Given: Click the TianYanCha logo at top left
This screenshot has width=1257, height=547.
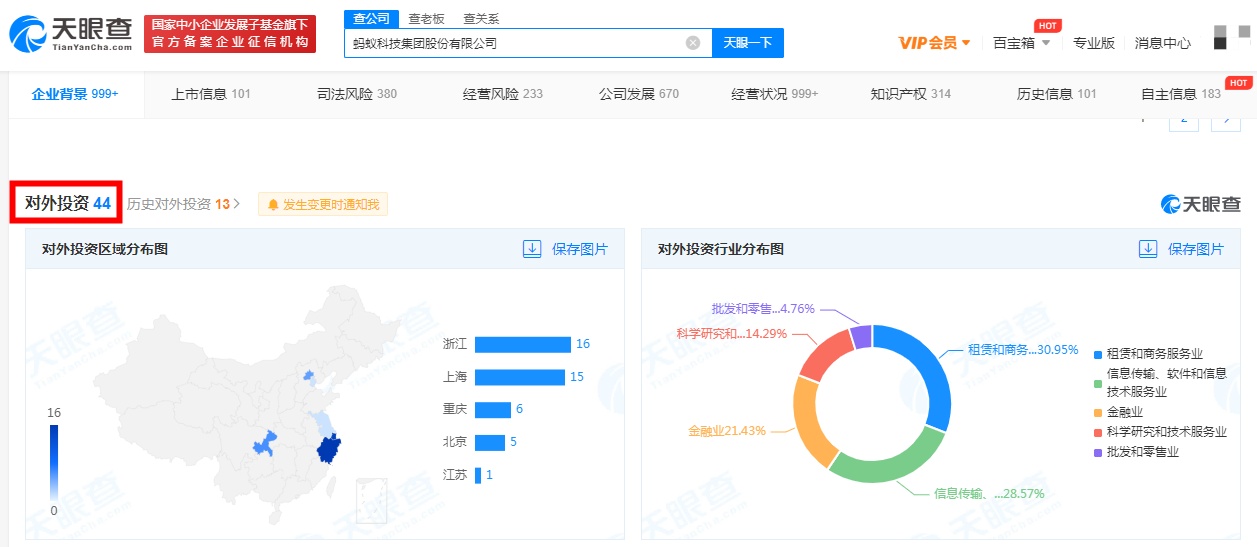Looking at the screenshot, I should click(x=70, y=34).
